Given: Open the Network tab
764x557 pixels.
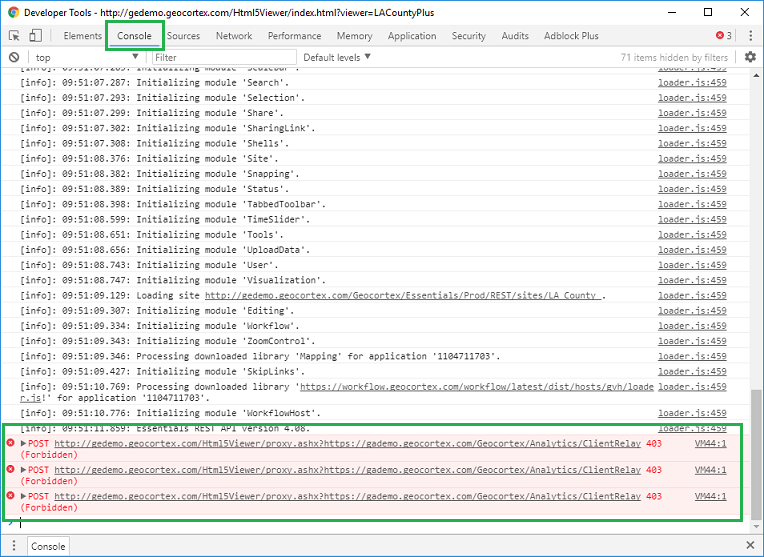Looking at the screenshot, I should click(x=234, y=36).
